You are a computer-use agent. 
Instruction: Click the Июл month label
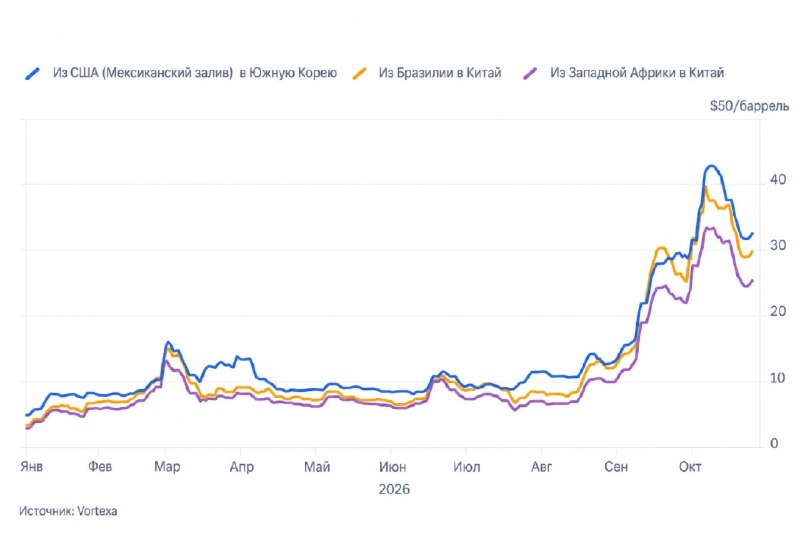coord(466,467)
